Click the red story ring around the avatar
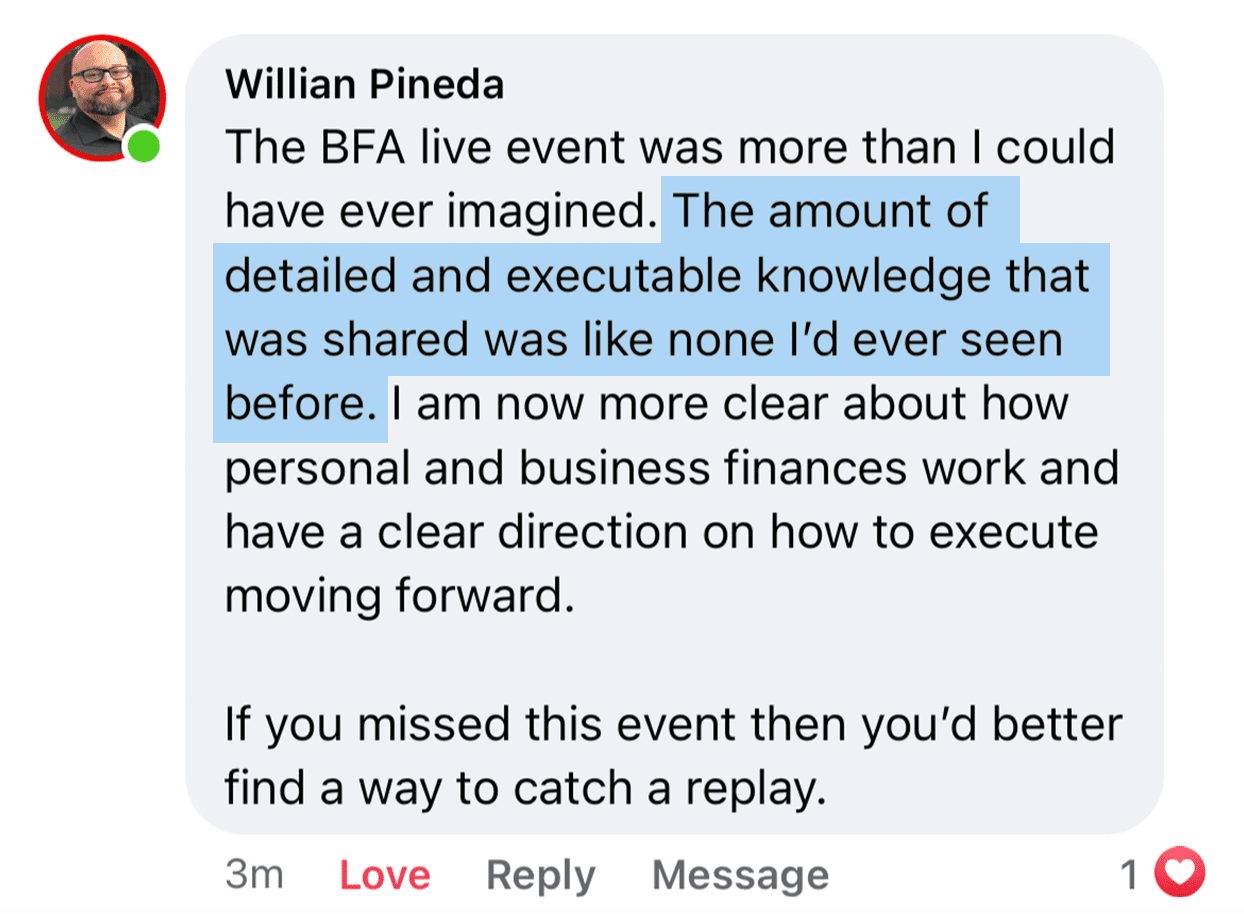This screenshot has height=914, width=1244. tap(103, 98)
